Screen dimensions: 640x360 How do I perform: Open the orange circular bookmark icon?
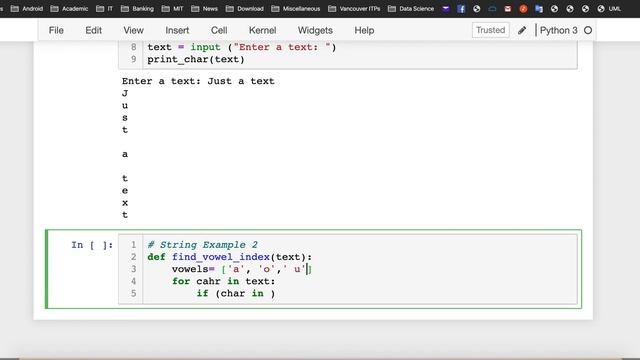(523, 9)
